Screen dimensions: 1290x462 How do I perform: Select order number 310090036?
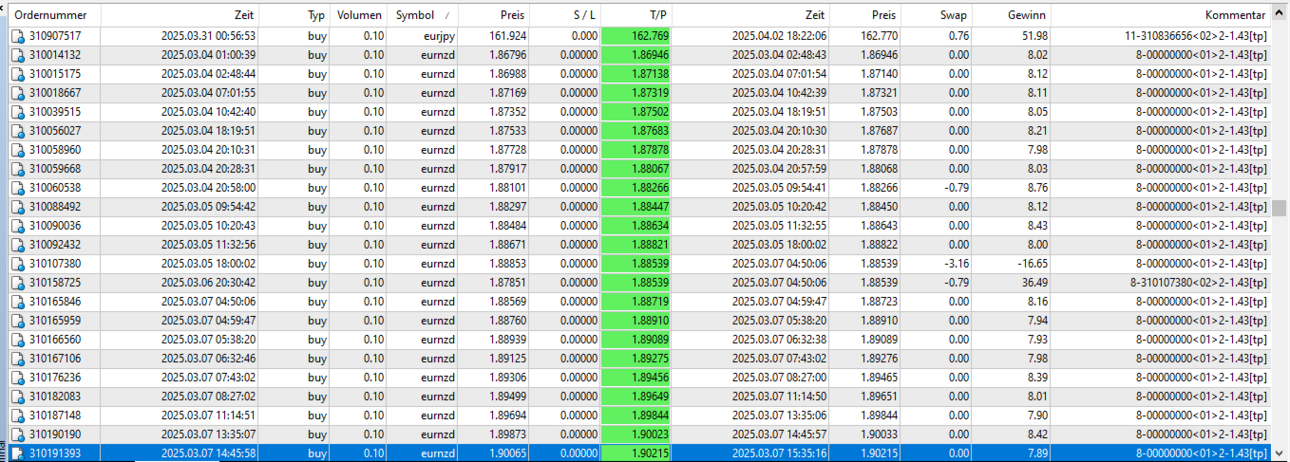coord(55,226)
